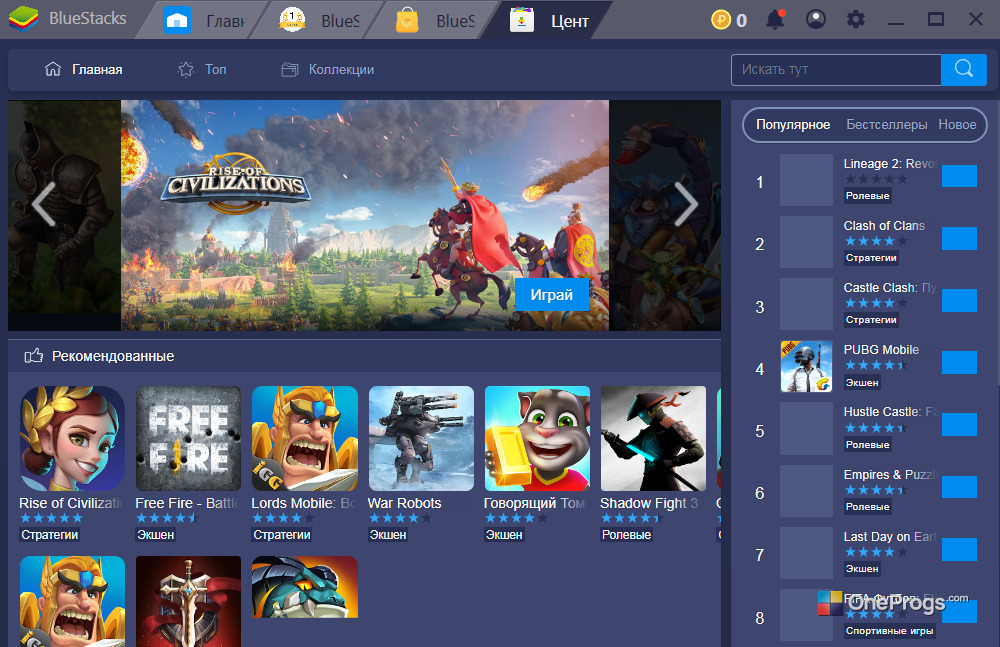This screenshot has width=1000, height=647.
Task: Click the Rise of Civilizations title text
Action: coord(71,503)
